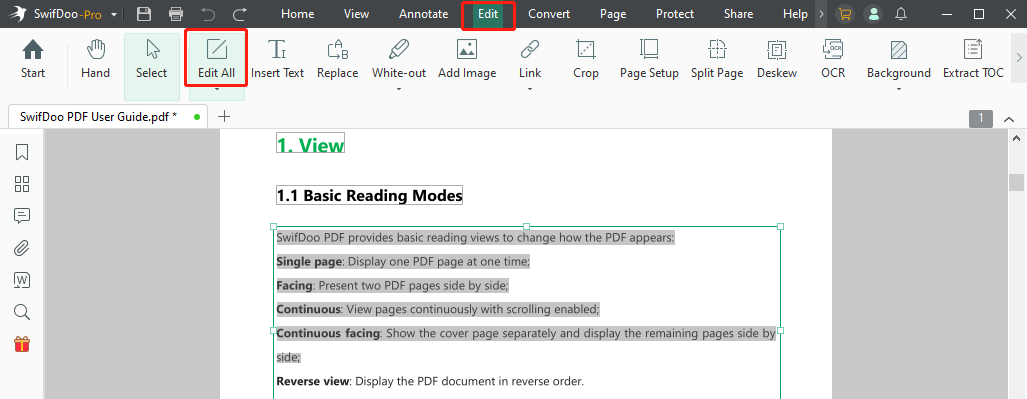Image resolution: width=1027 pixels, height=399 pixels.
Task: Click the vertical scrollbar up arrow
Action: (1017, 138)
